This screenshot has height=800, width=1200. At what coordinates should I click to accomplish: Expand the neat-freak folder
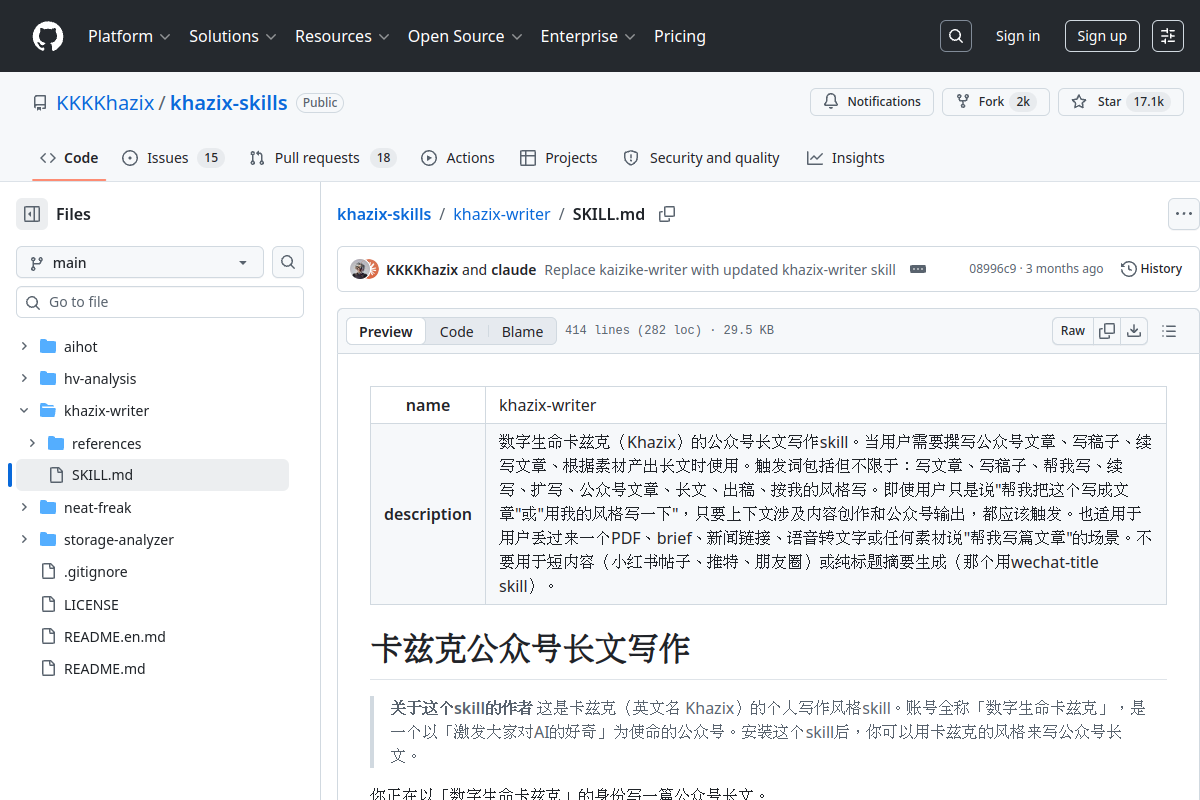click(24, 507)
